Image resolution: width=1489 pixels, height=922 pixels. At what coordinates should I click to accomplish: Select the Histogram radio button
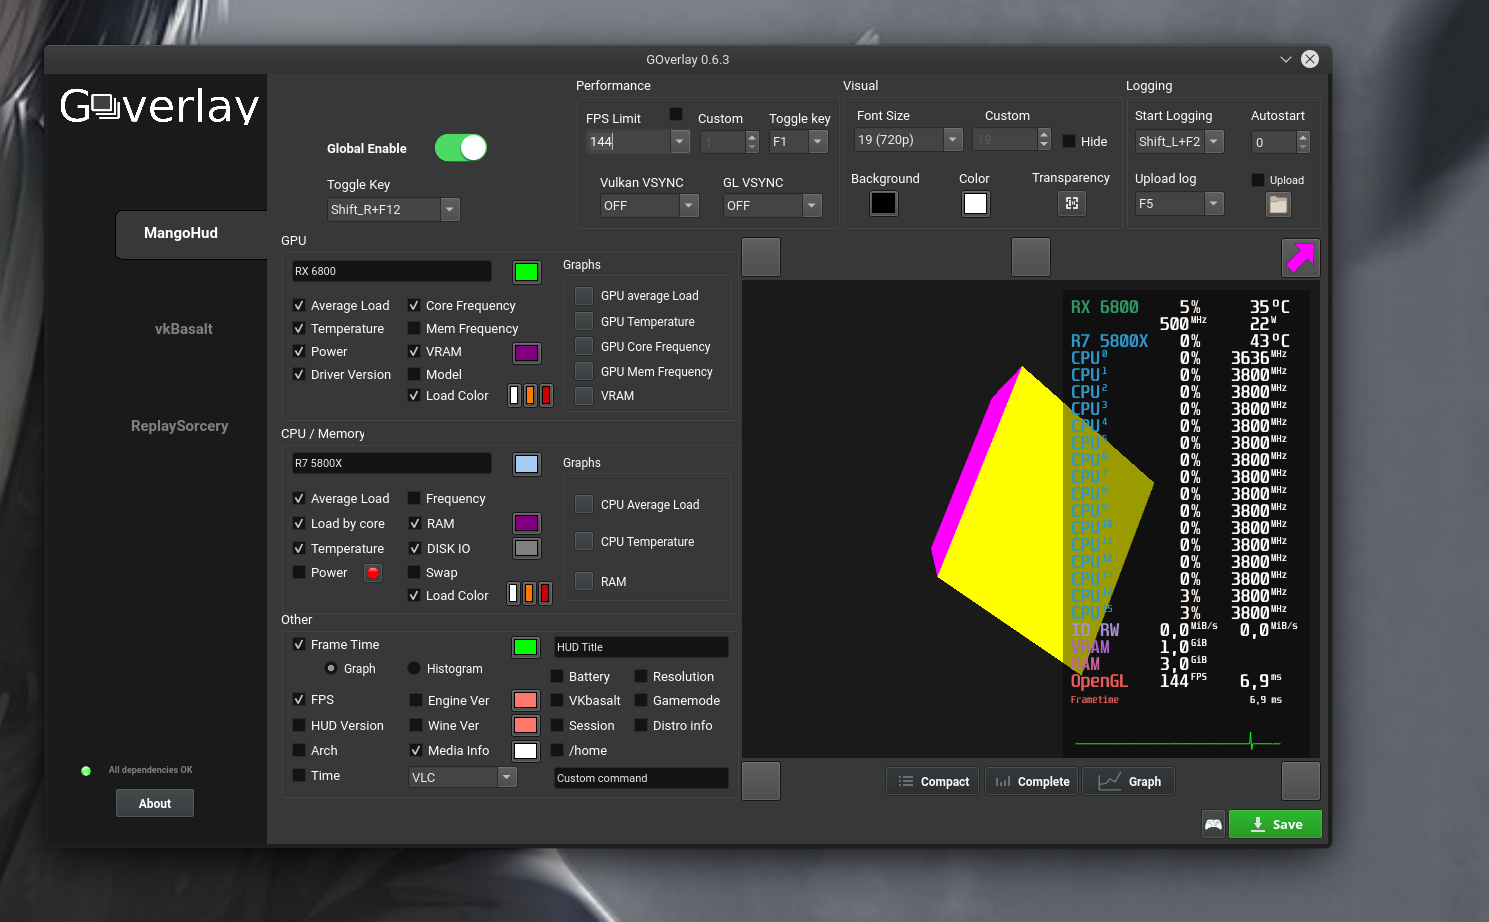click(414, 668)
